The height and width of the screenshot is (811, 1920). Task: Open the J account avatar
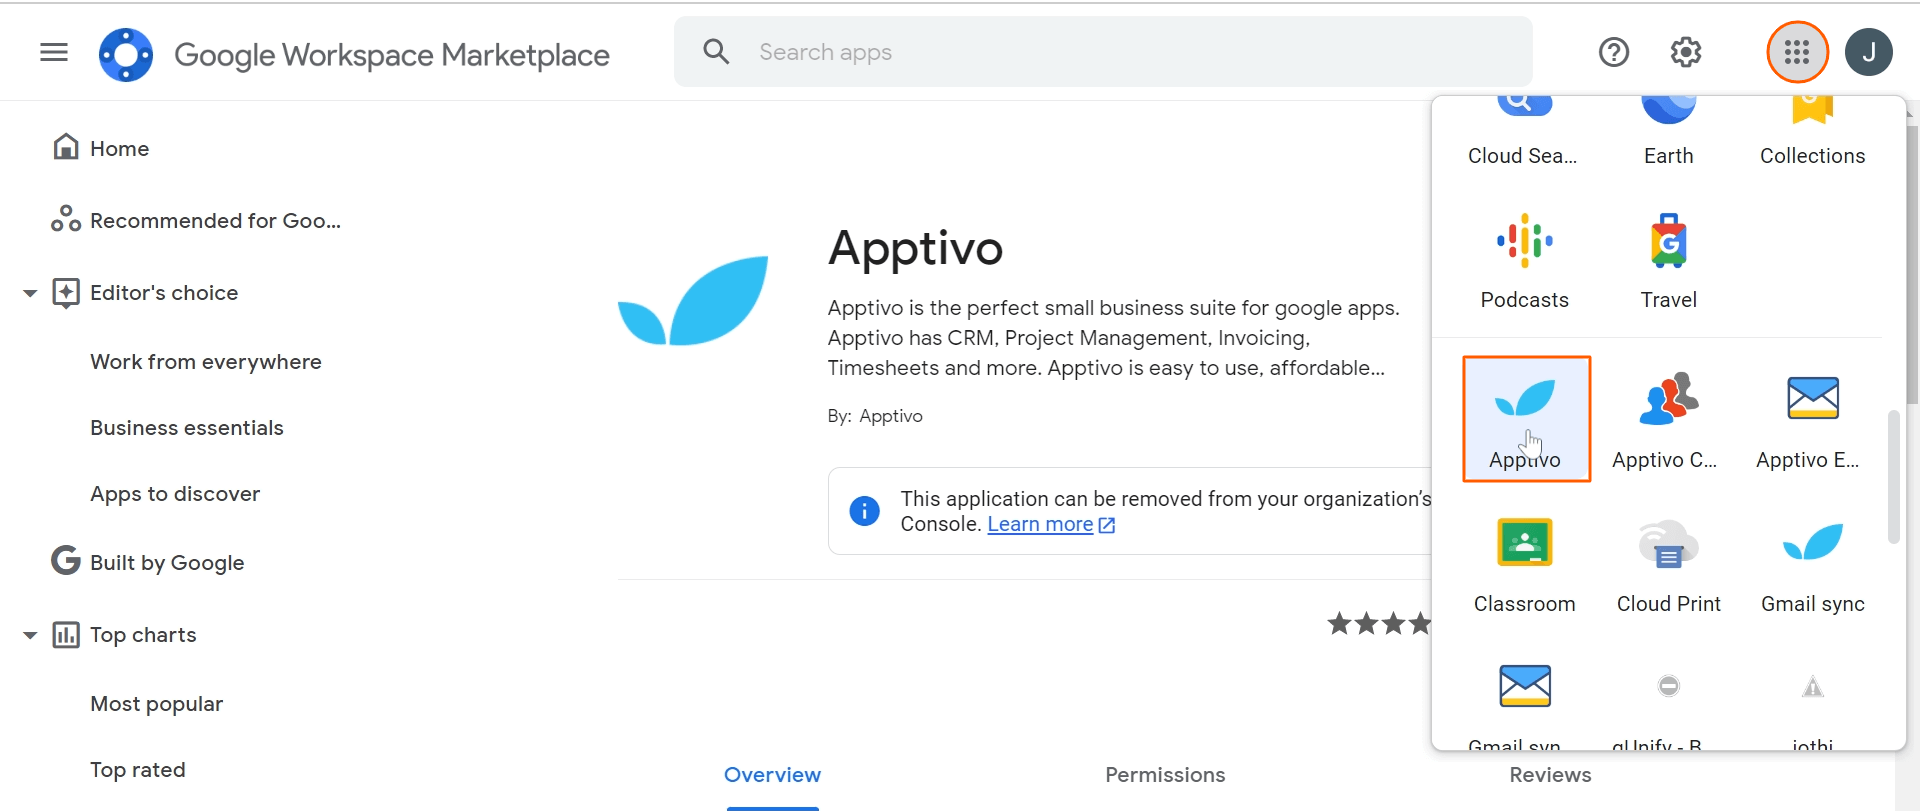(1868, 52)
